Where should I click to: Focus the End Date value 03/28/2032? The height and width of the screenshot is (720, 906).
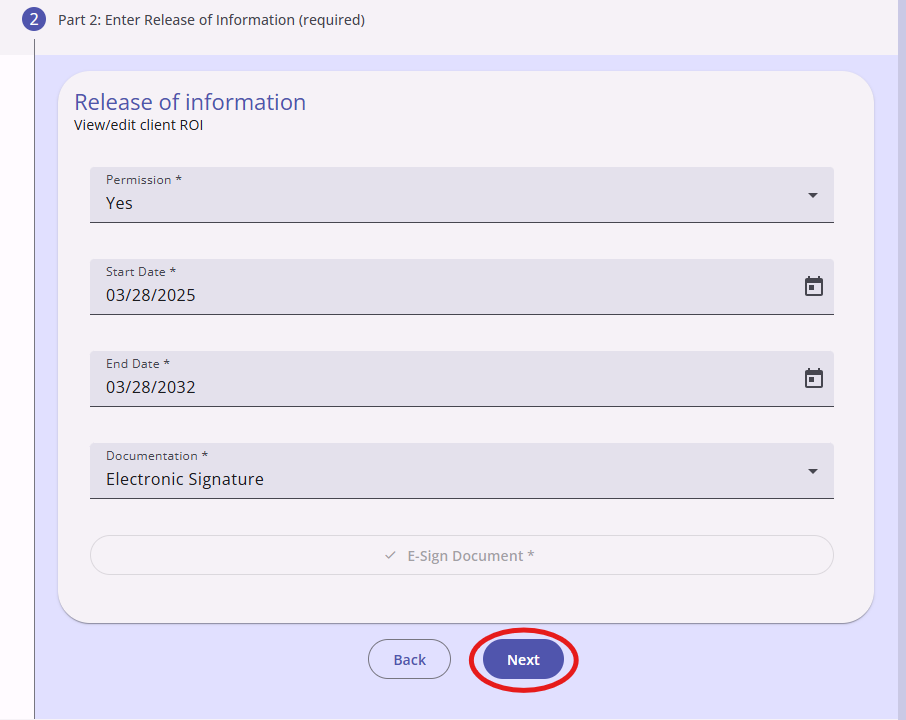tap(151, 387)
